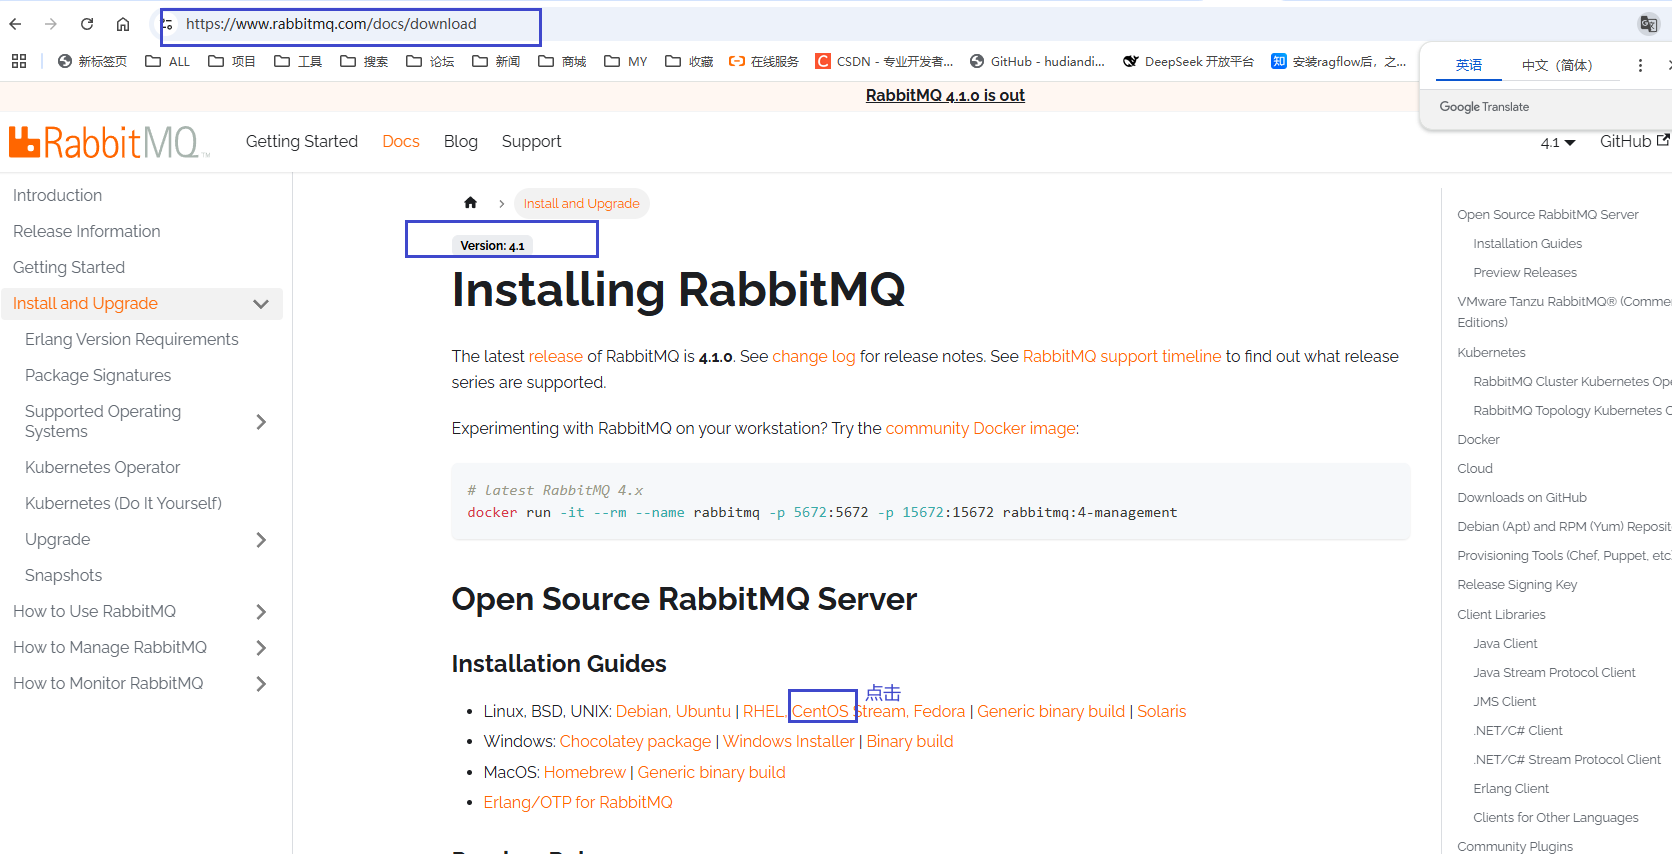1672x854 pixels.
Task: Open the 新闻 bookmarks folder
Action: click(x=496, y=61)
